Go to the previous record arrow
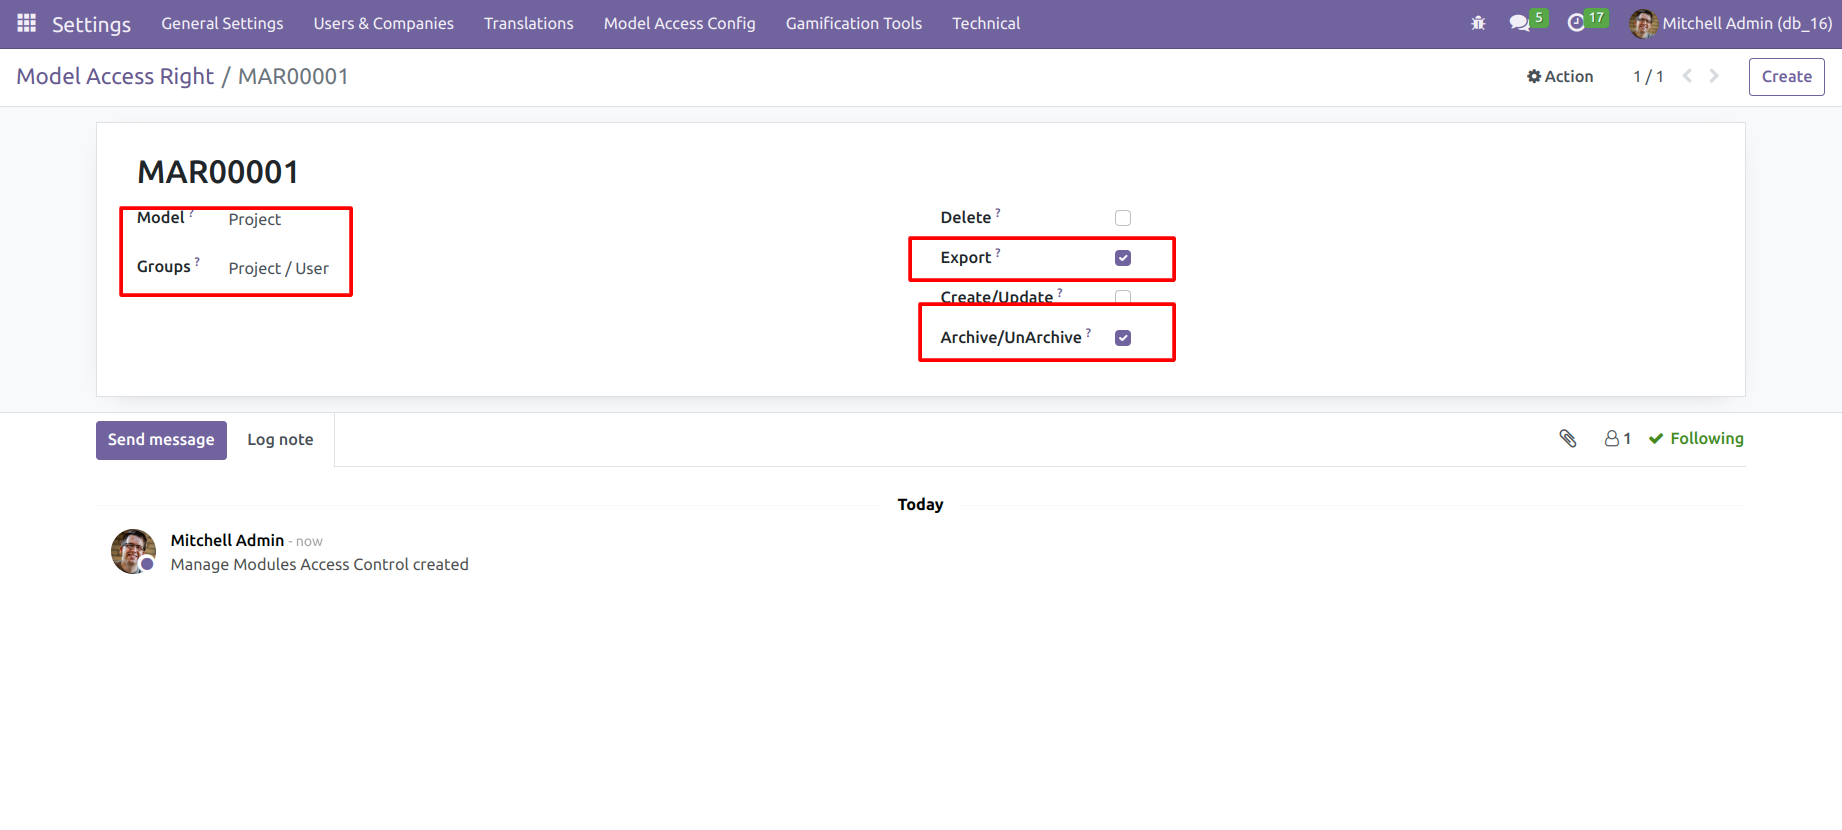 point(1687,76)
